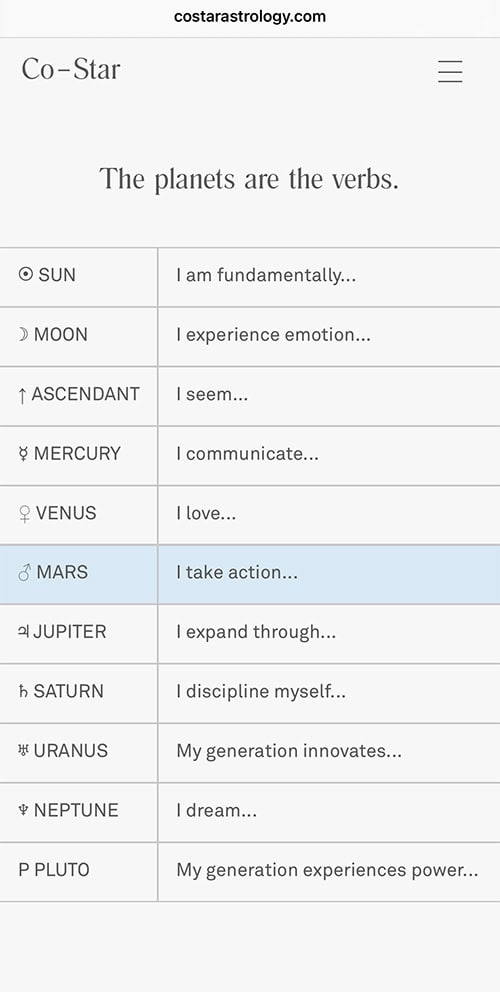Image resolution: width=500 pixels, height=992 pixels.
Task: Click the Saturn planet glyph
Action: (x=23, y=691)
